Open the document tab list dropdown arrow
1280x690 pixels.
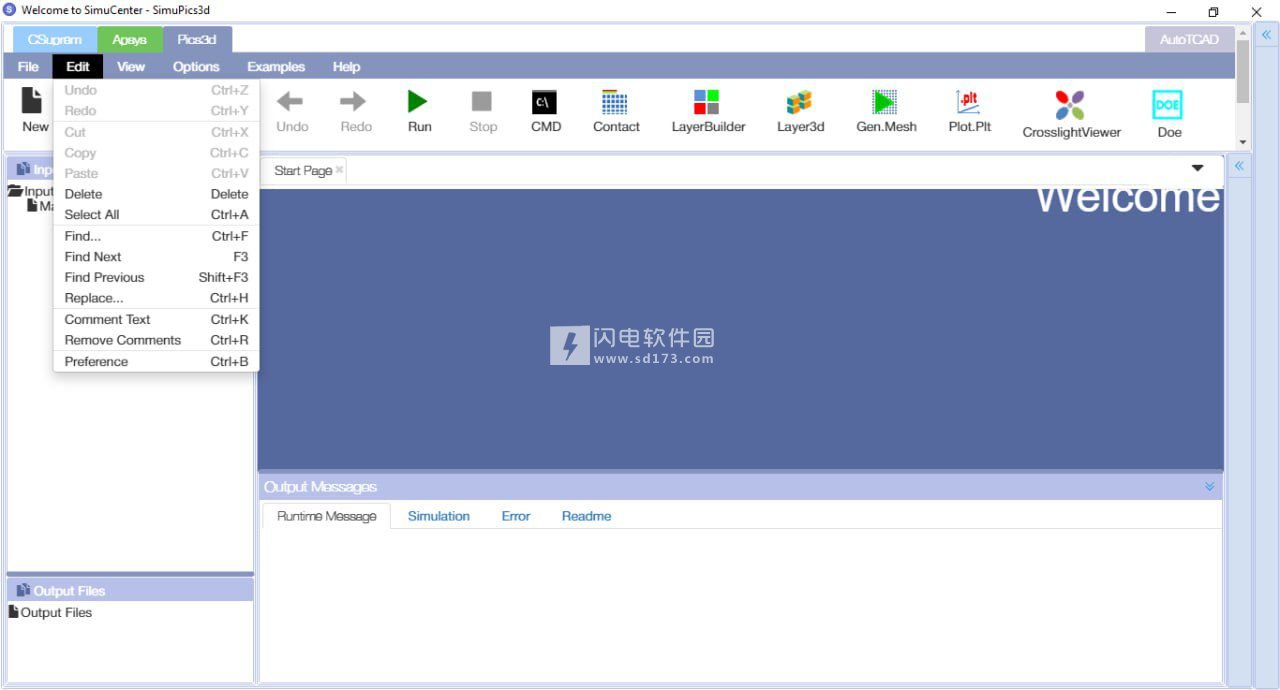coord(1197,168)
